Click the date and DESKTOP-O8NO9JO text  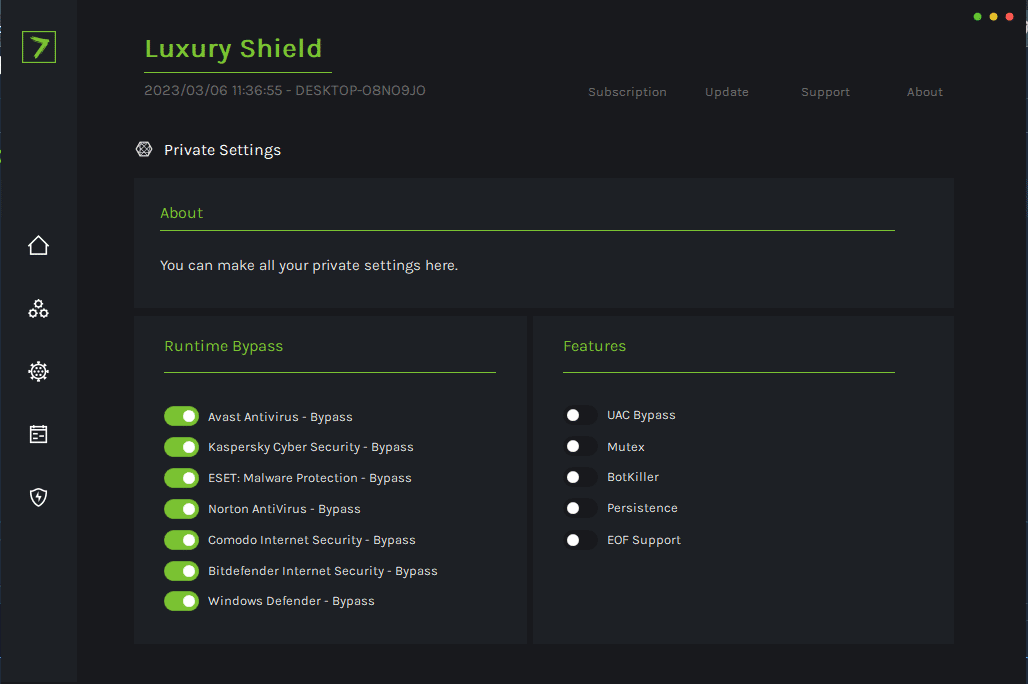285,91
